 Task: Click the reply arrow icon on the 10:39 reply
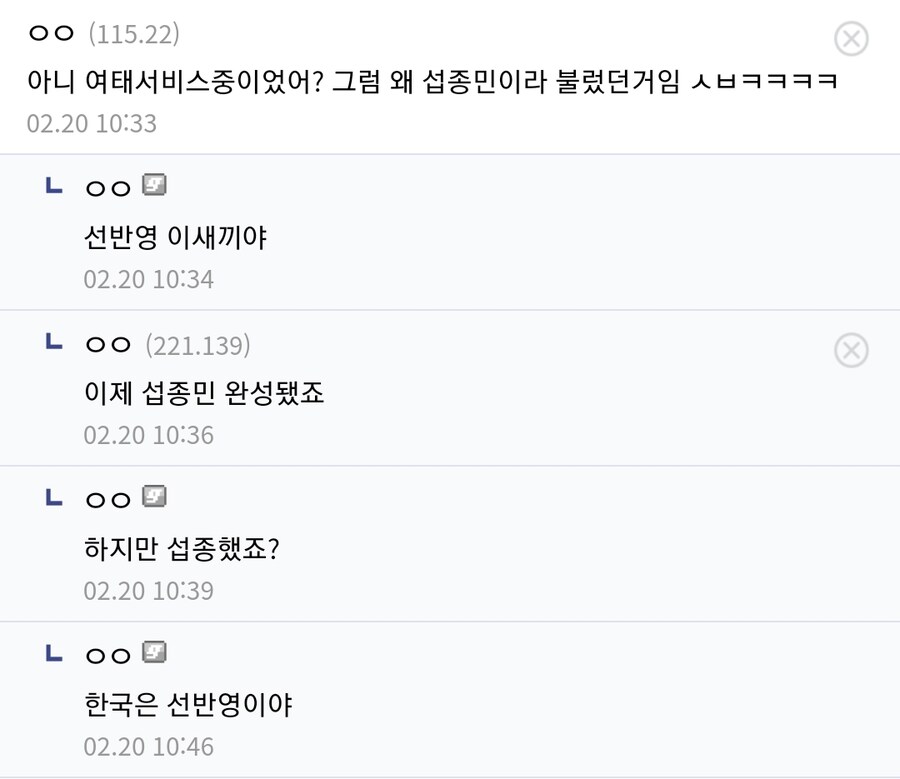click(x=54, y=497)
